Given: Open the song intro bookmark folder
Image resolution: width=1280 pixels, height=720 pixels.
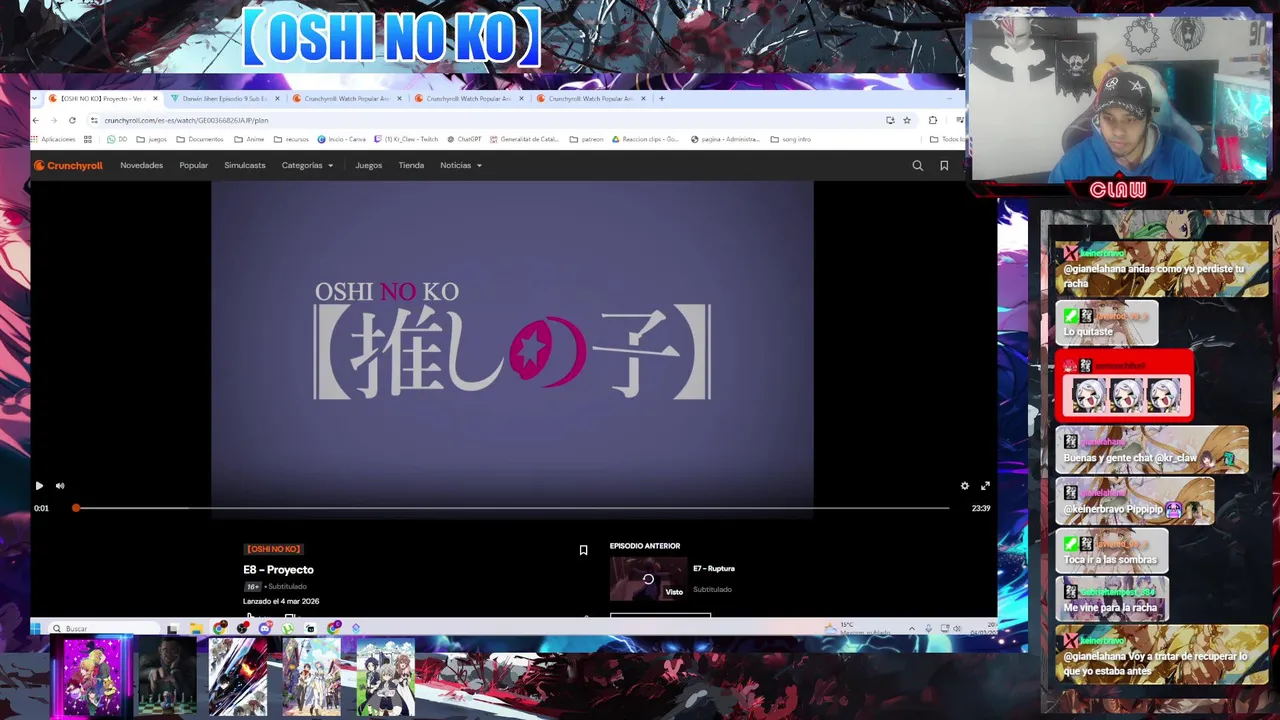Looking at the screenshot, I should coord(791,139).
